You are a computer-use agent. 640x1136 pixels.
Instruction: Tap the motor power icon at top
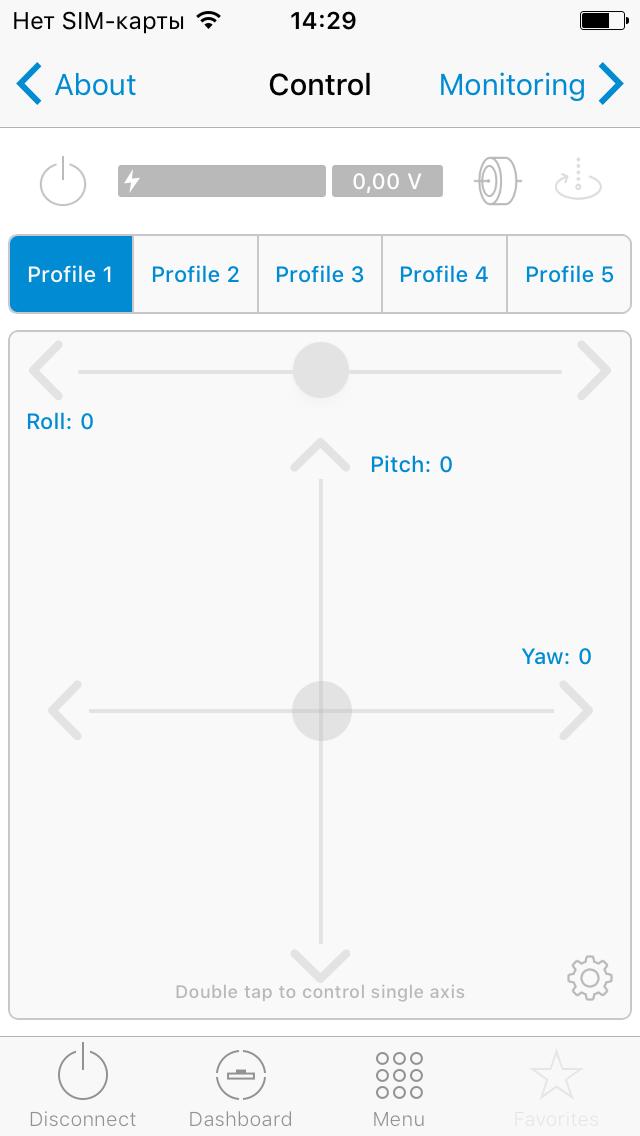(x=63, y=182)
